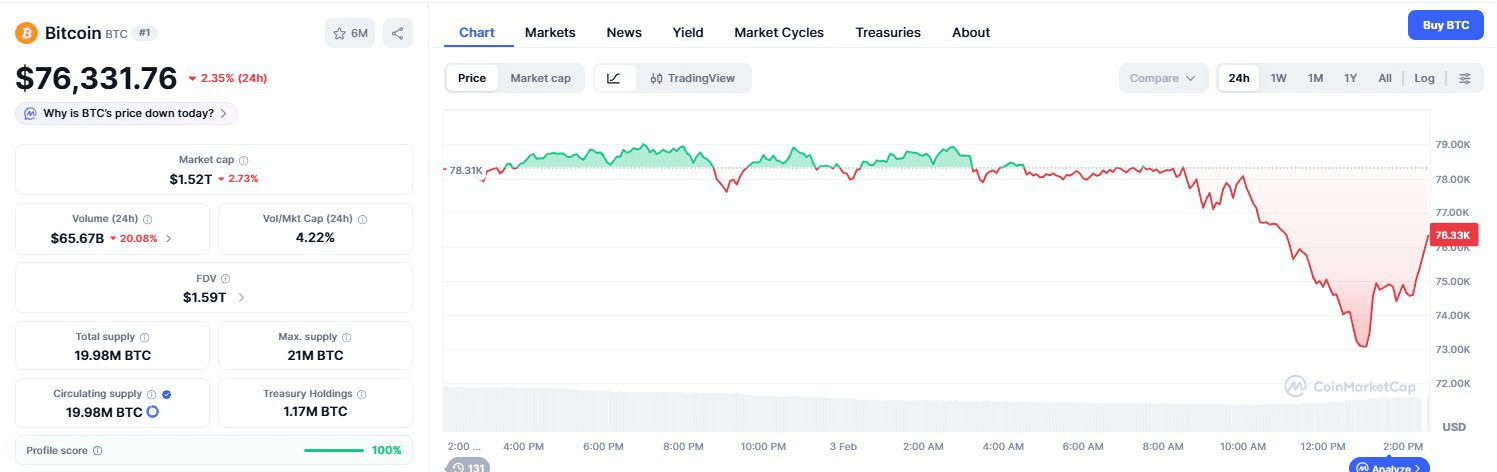Expand the Volume (24h) chevron
1497x472 pixels.
[168, 238]
